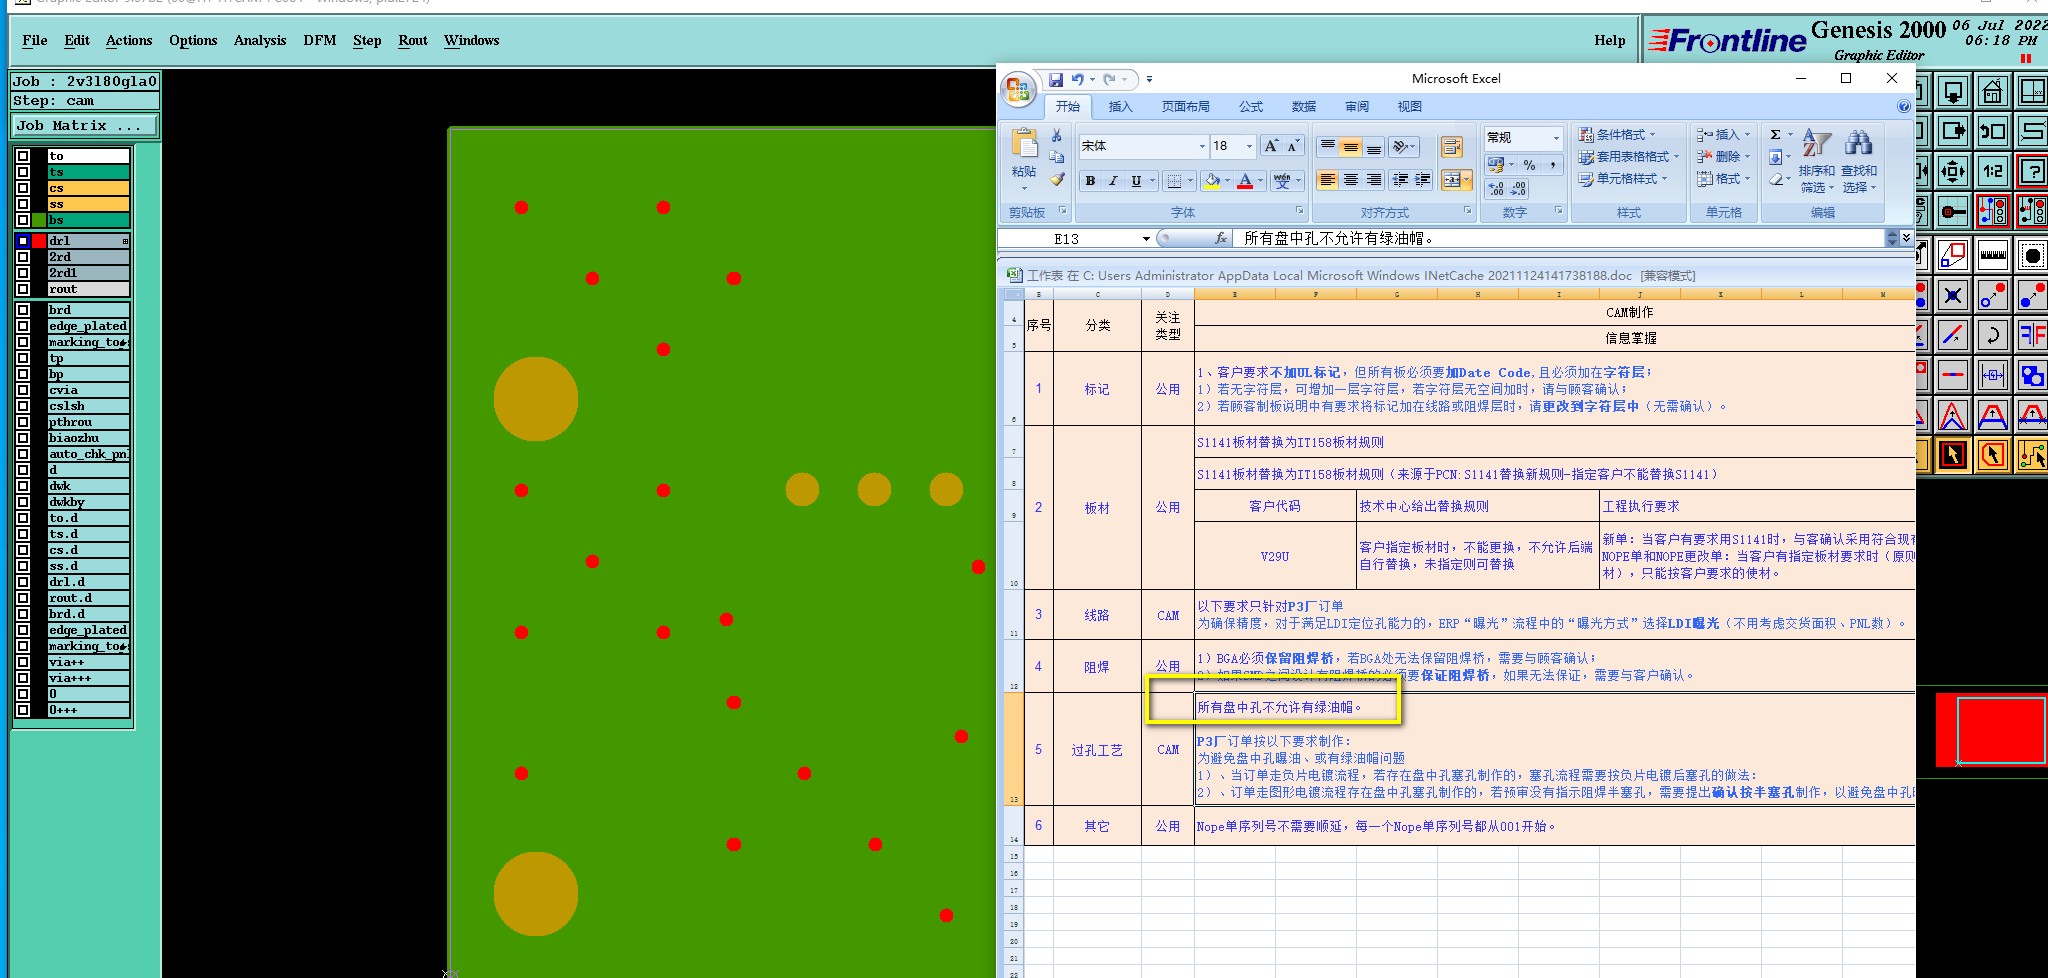2048x978 pixels.
Task: Click the black octagon pad icon
Action: pyautogui.click(x=2032, y=256)
